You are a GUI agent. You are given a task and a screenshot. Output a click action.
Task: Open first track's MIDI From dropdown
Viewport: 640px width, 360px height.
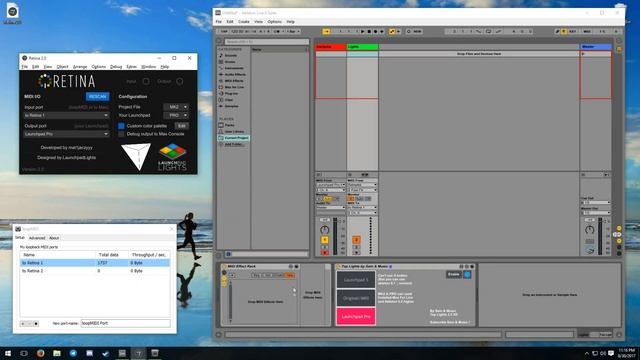[330, 185]
